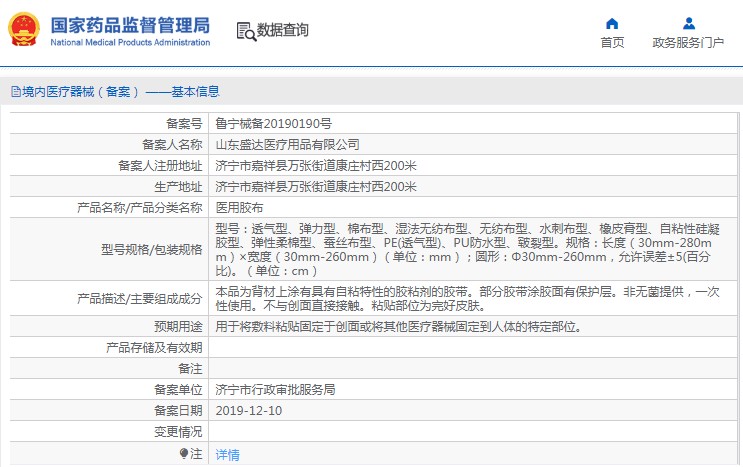Click the 备案号 label
The image size is (743, 467).
point(184,124)
